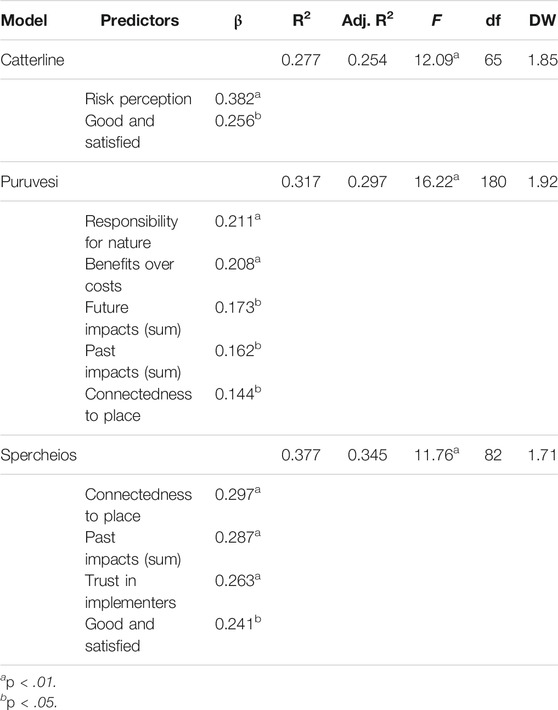Select Responsibility for nature predictor text
The height and width of the screenshot is (710, 558).
click(131, 232)
